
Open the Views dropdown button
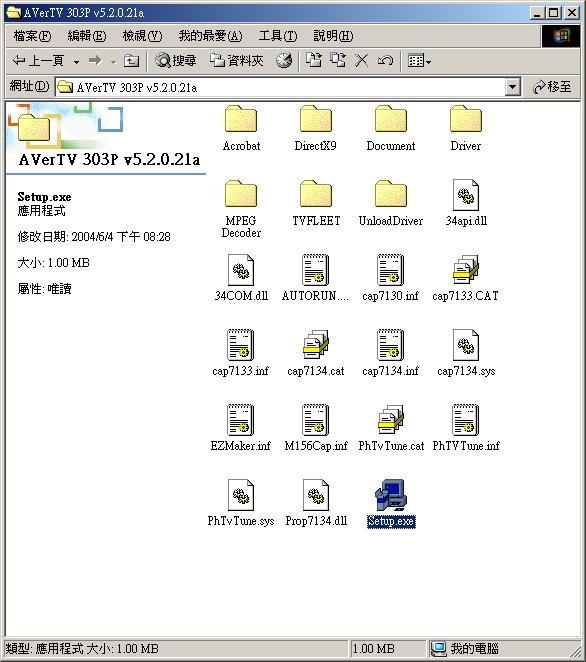point(419,61)
